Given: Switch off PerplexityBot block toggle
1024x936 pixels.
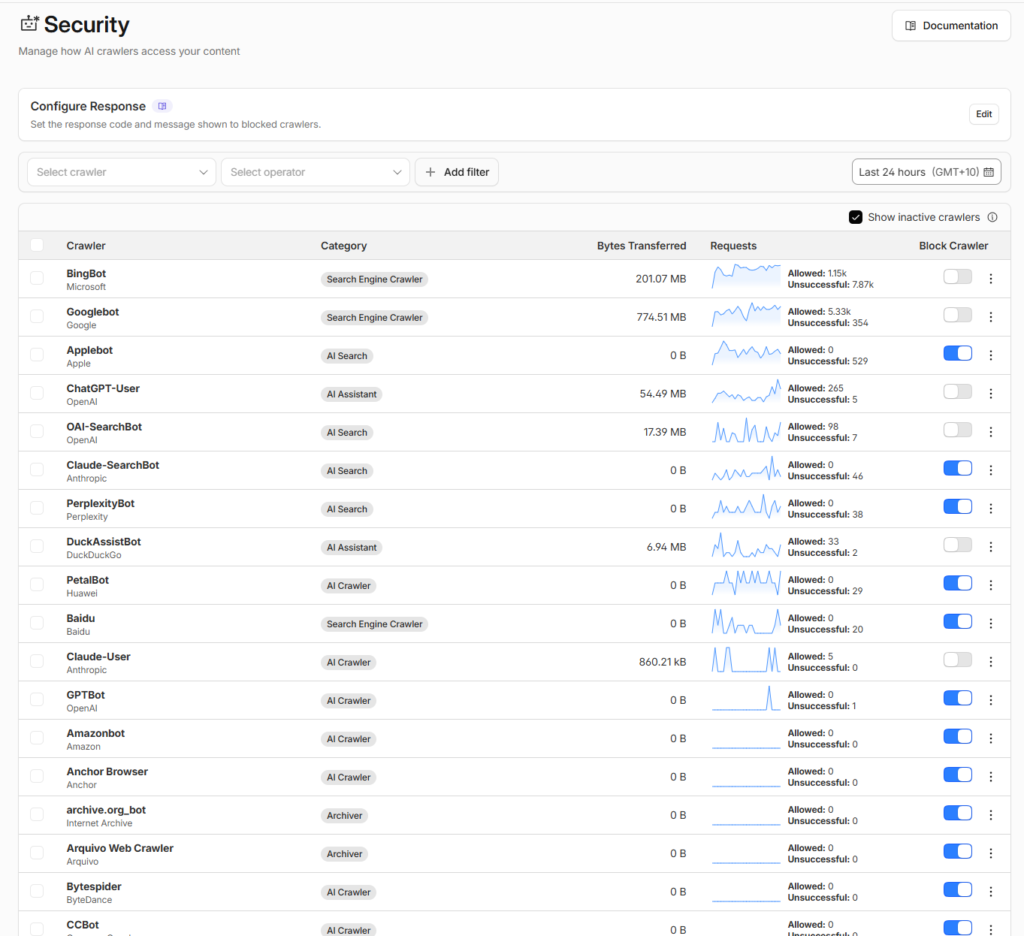Looking at the screenshot, I should [x=957, y=507].
